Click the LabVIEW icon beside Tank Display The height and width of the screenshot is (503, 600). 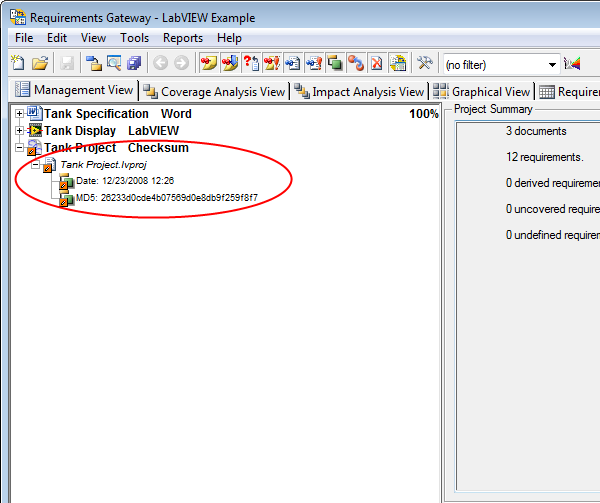pos(34,131)
